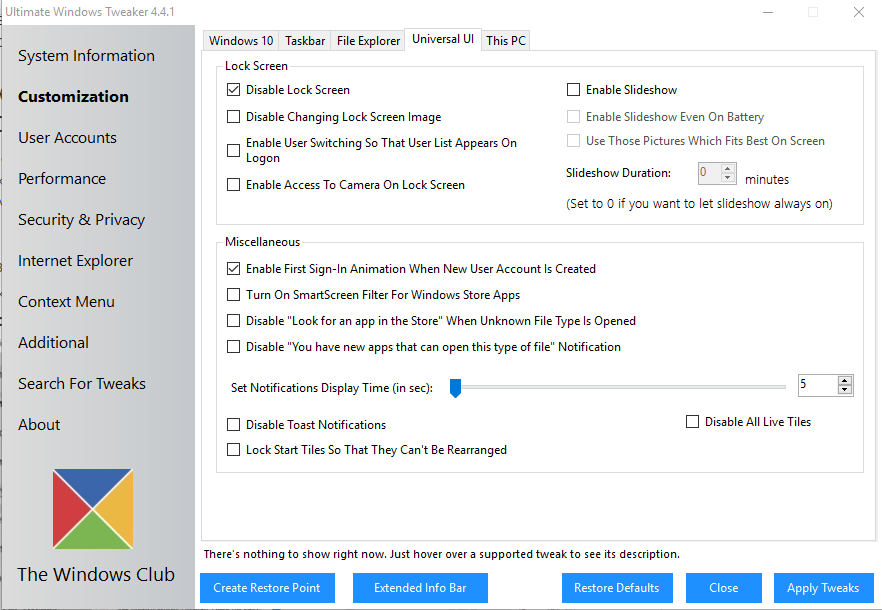Turn On SmartScreen Filter for Store Apps
The image size is (882, 610).
point(233,294)
